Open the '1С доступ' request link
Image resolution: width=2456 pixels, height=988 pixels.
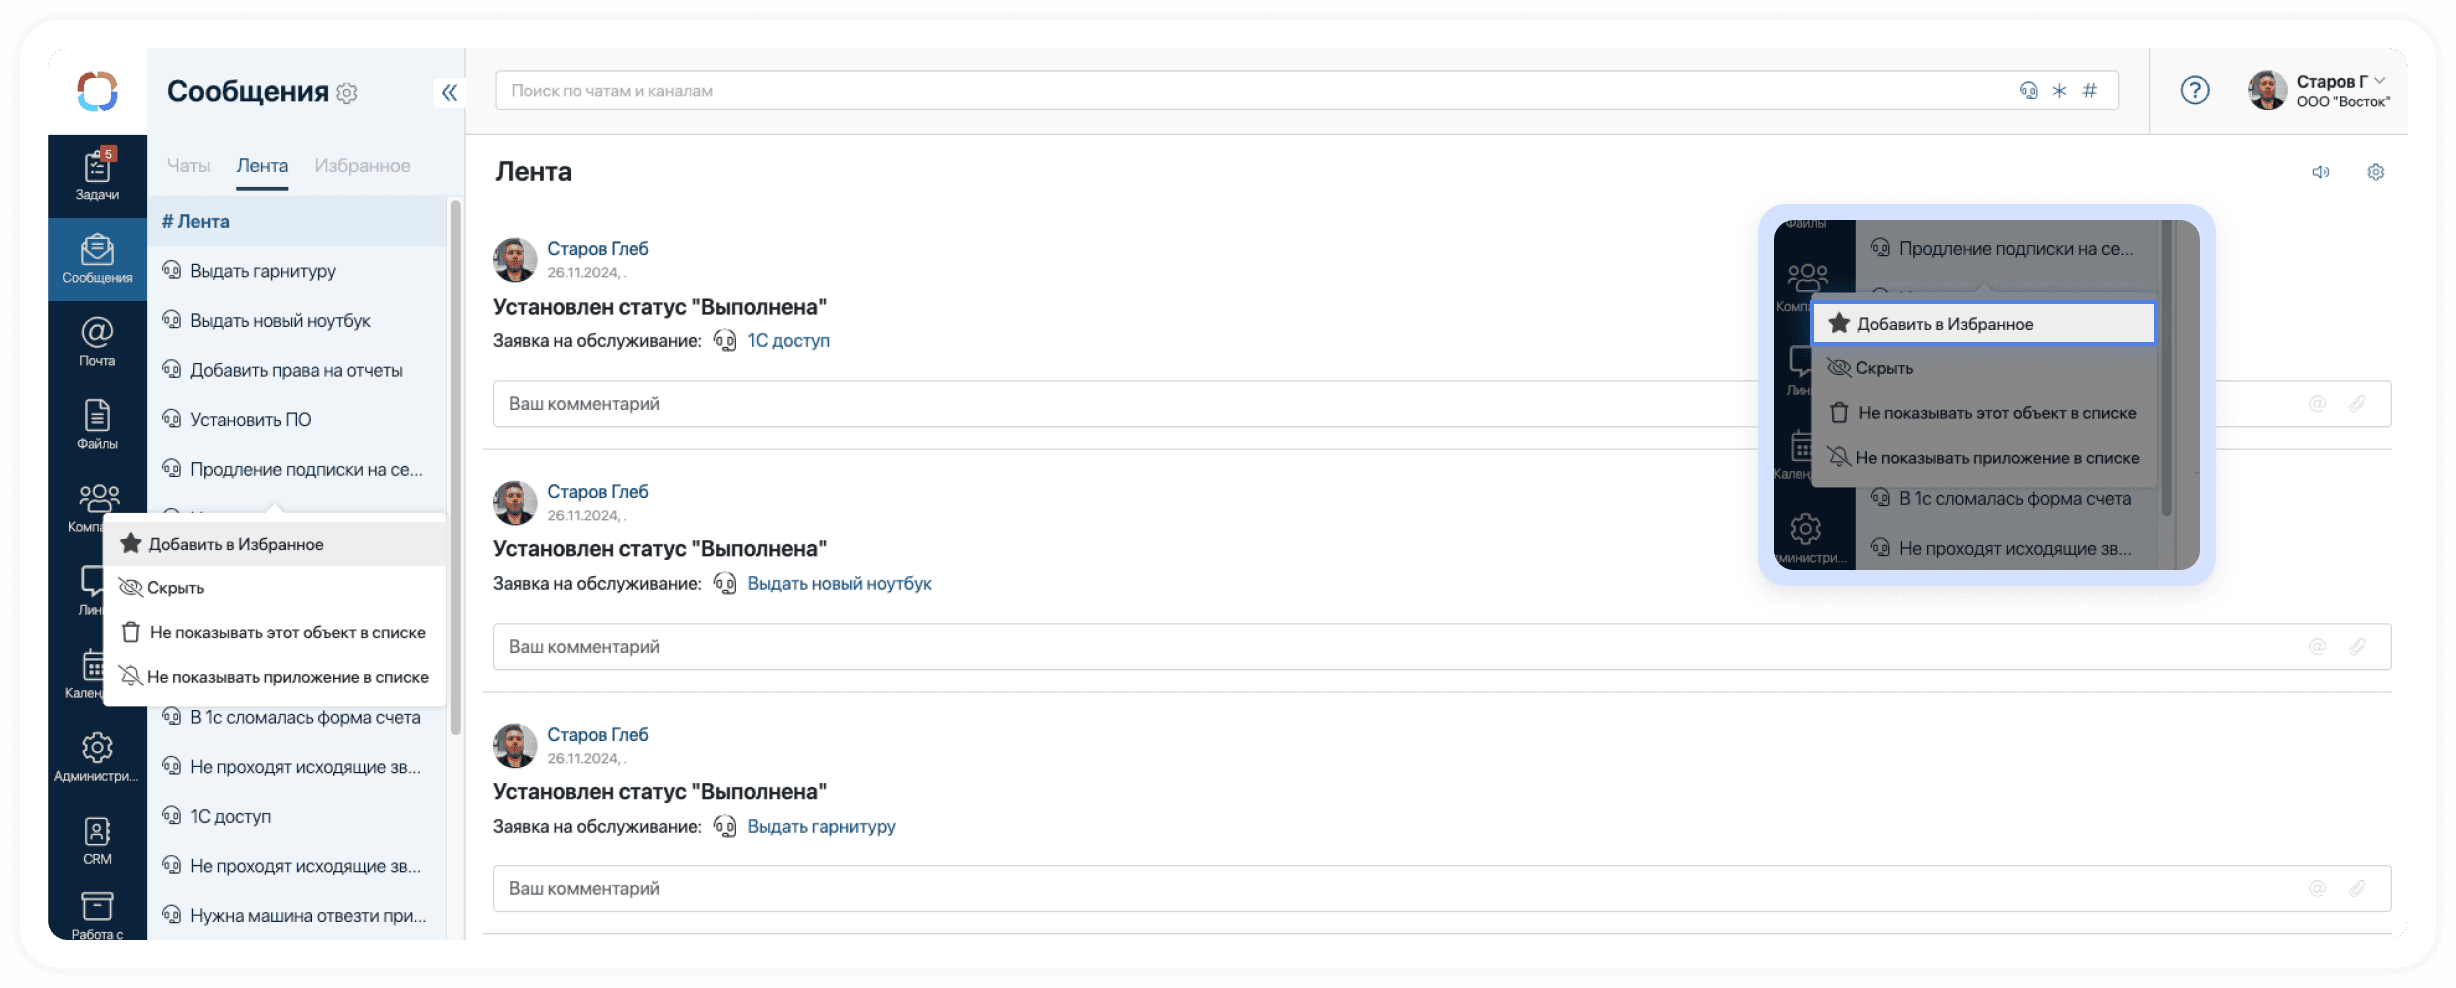[788, 341]
